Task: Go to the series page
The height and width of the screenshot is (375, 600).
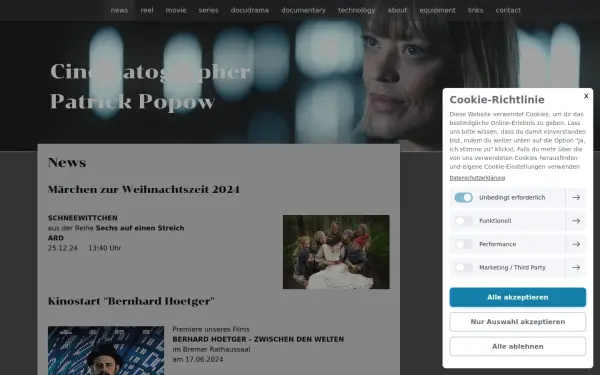Action: coord(209,10)
